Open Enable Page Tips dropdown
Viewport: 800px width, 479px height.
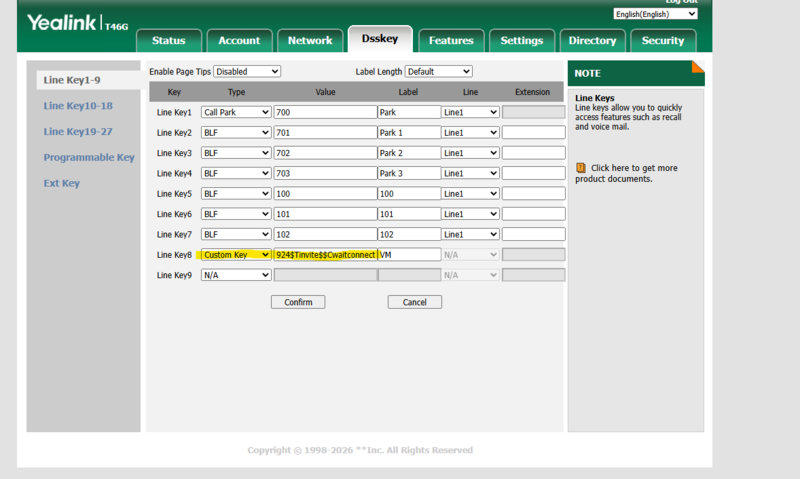pos(247,71)
